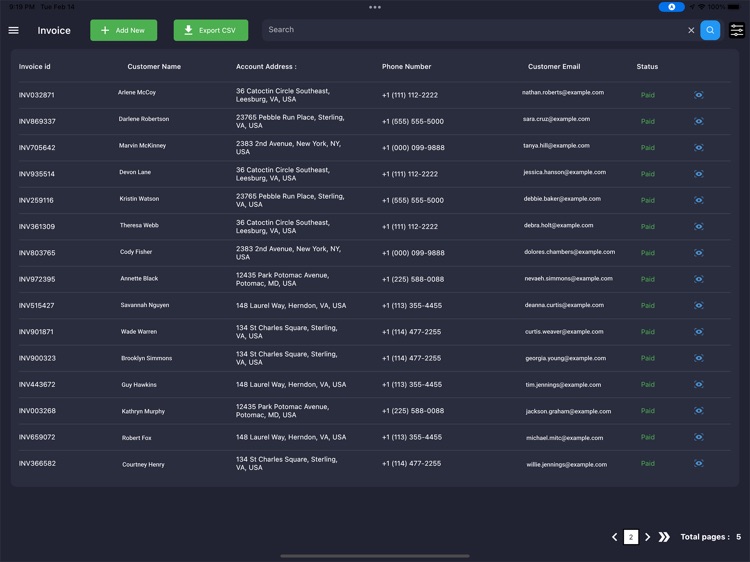Image resolution: width=750 pixels, height=562 pixels.
Task: Click email nathan.roberts@example.com
Action: (x=562, y=92)
